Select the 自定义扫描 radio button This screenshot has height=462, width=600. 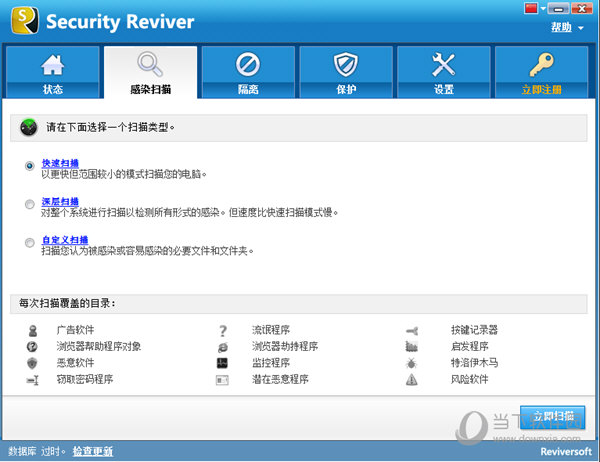click(x=29, y=243)
